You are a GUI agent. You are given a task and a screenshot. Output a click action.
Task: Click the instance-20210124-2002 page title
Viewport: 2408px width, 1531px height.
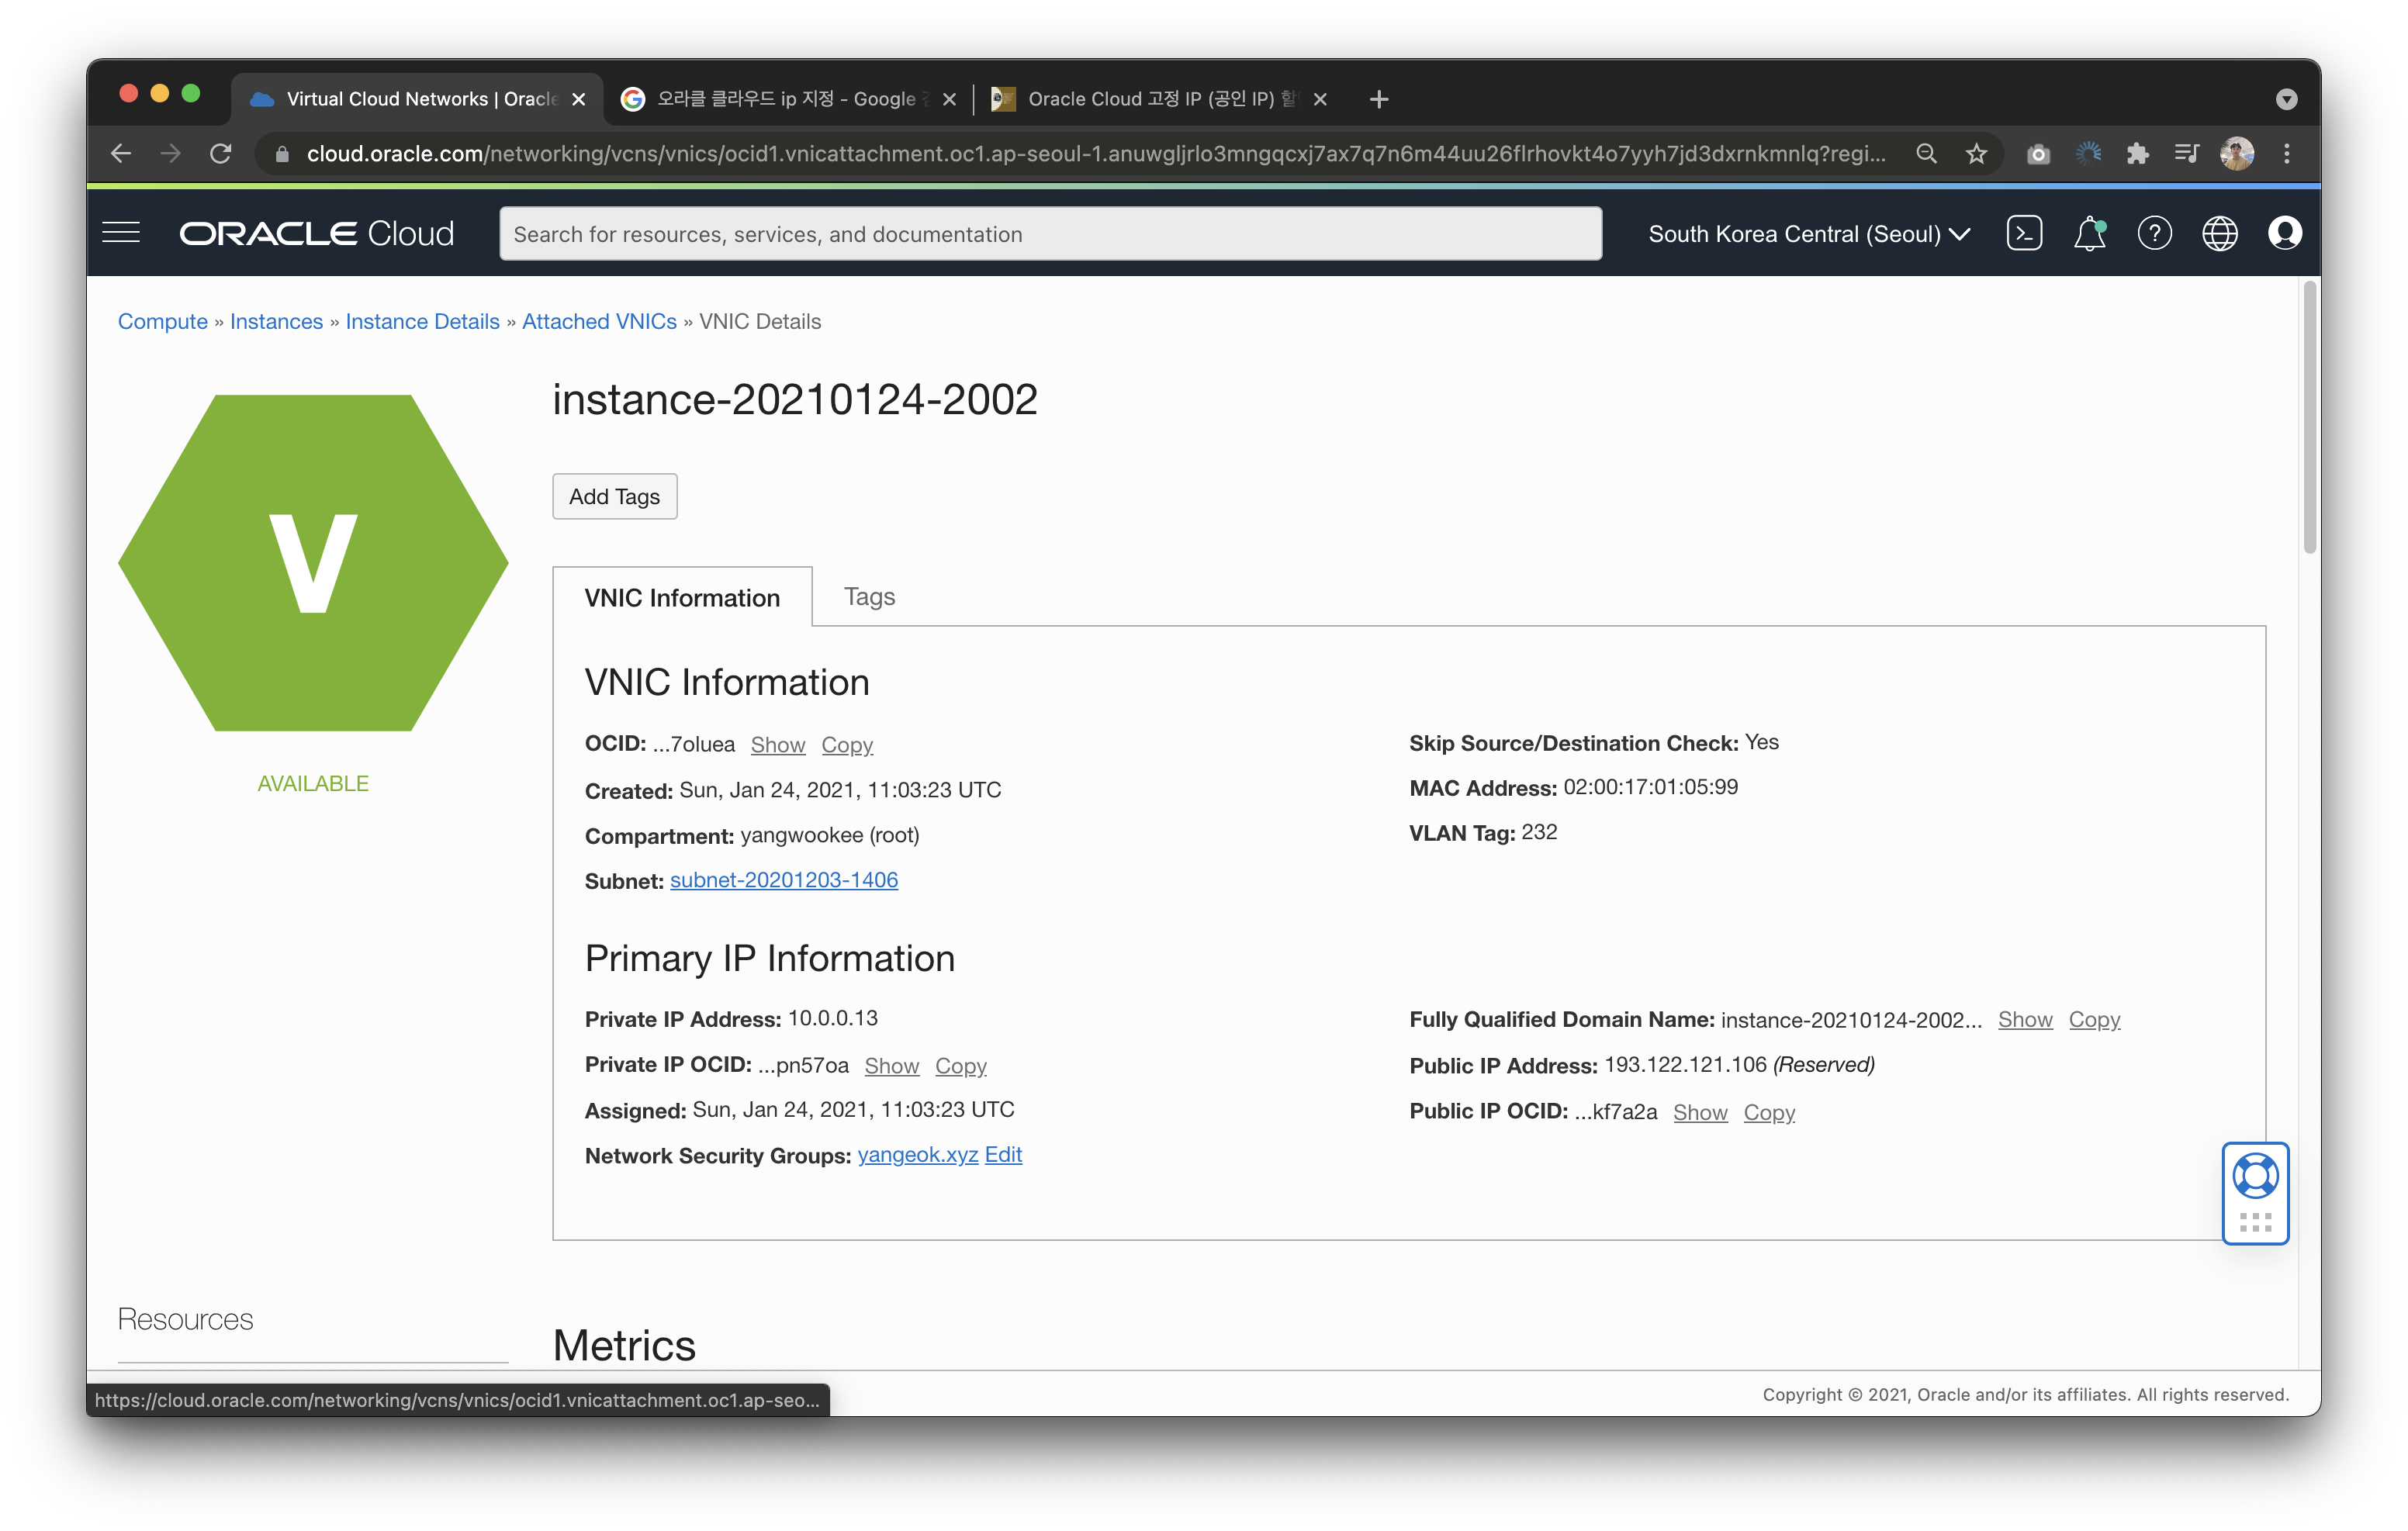(x=795, y=400)
